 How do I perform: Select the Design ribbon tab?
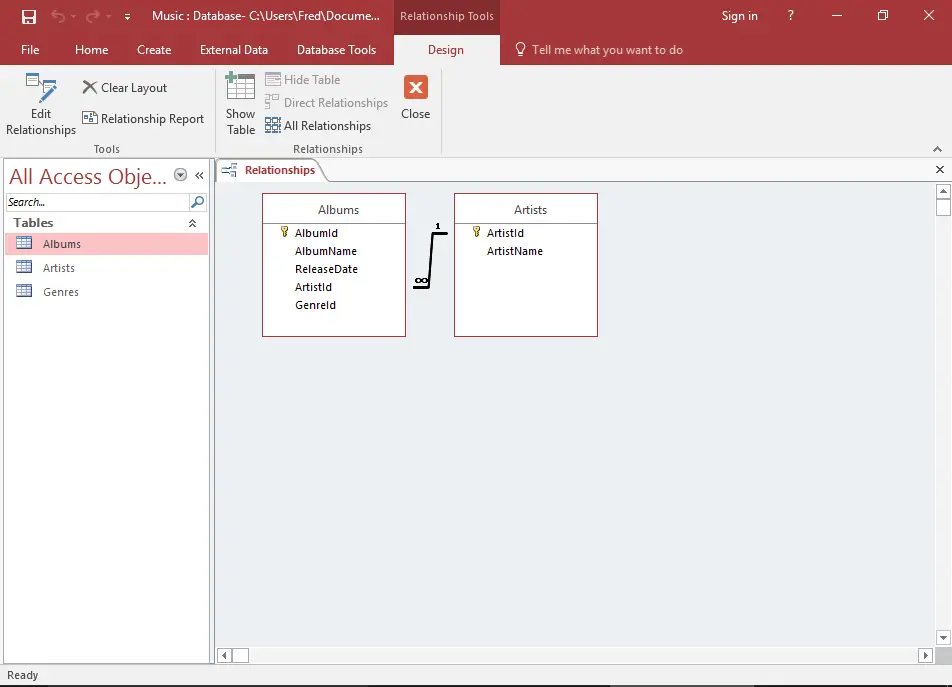446,50
